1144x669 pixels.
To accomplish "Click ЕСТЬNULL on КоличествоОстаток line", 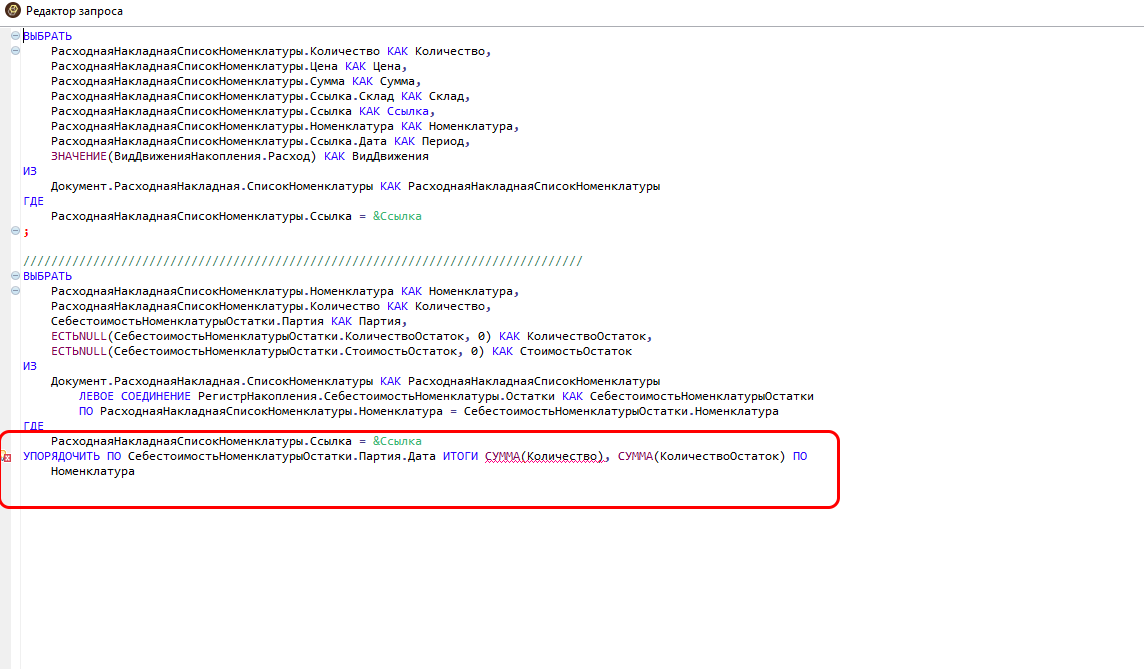I will [x=79, y=336].
